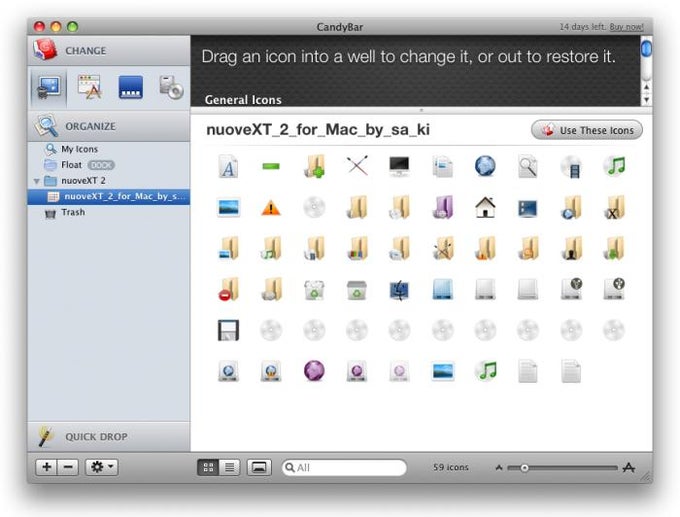Switch to icon grid view
Screen dimensions: 680x517
tap(208, 467)
